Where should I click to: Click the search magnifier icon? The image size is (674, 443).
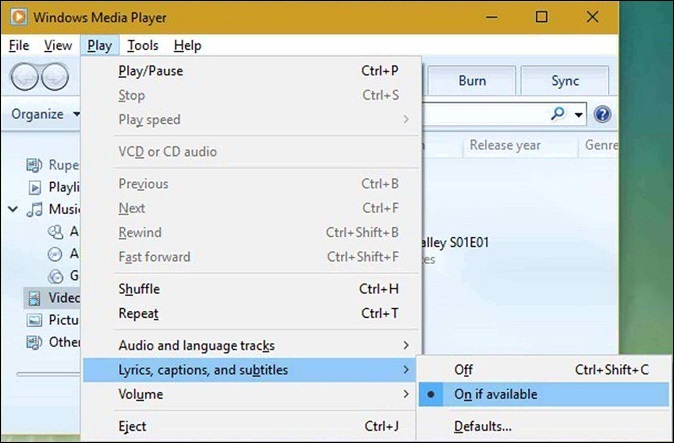(x=558, y=114)
